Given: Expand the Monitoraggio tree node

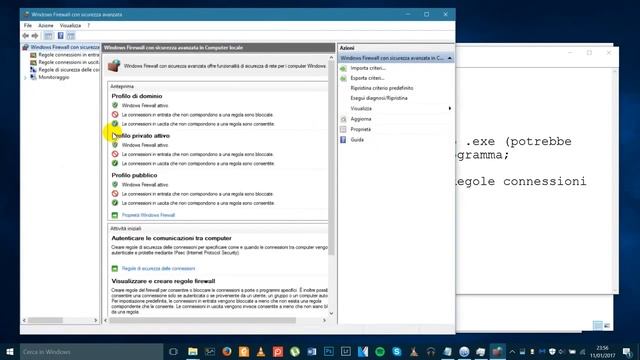Looking at the screenshot, I should click(25, 78).
